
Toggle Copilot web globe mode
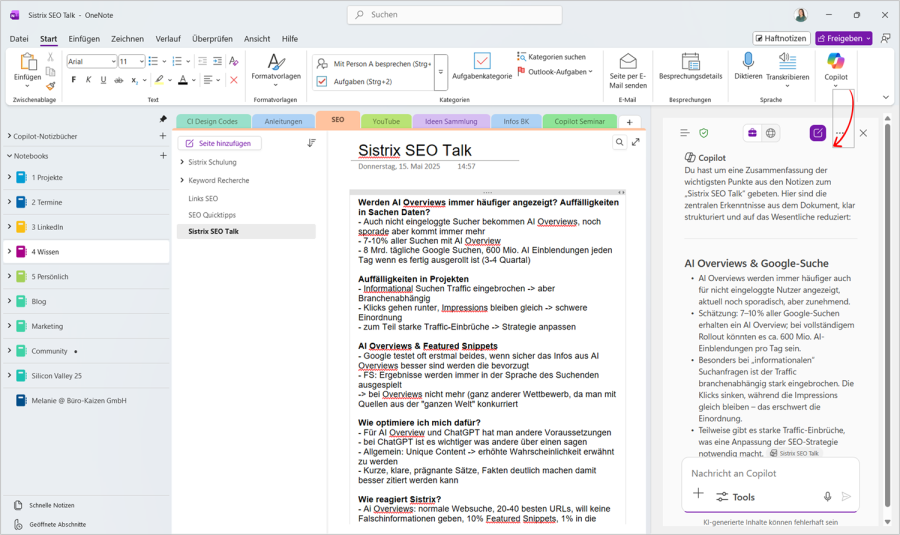click(x=771, y=133)
